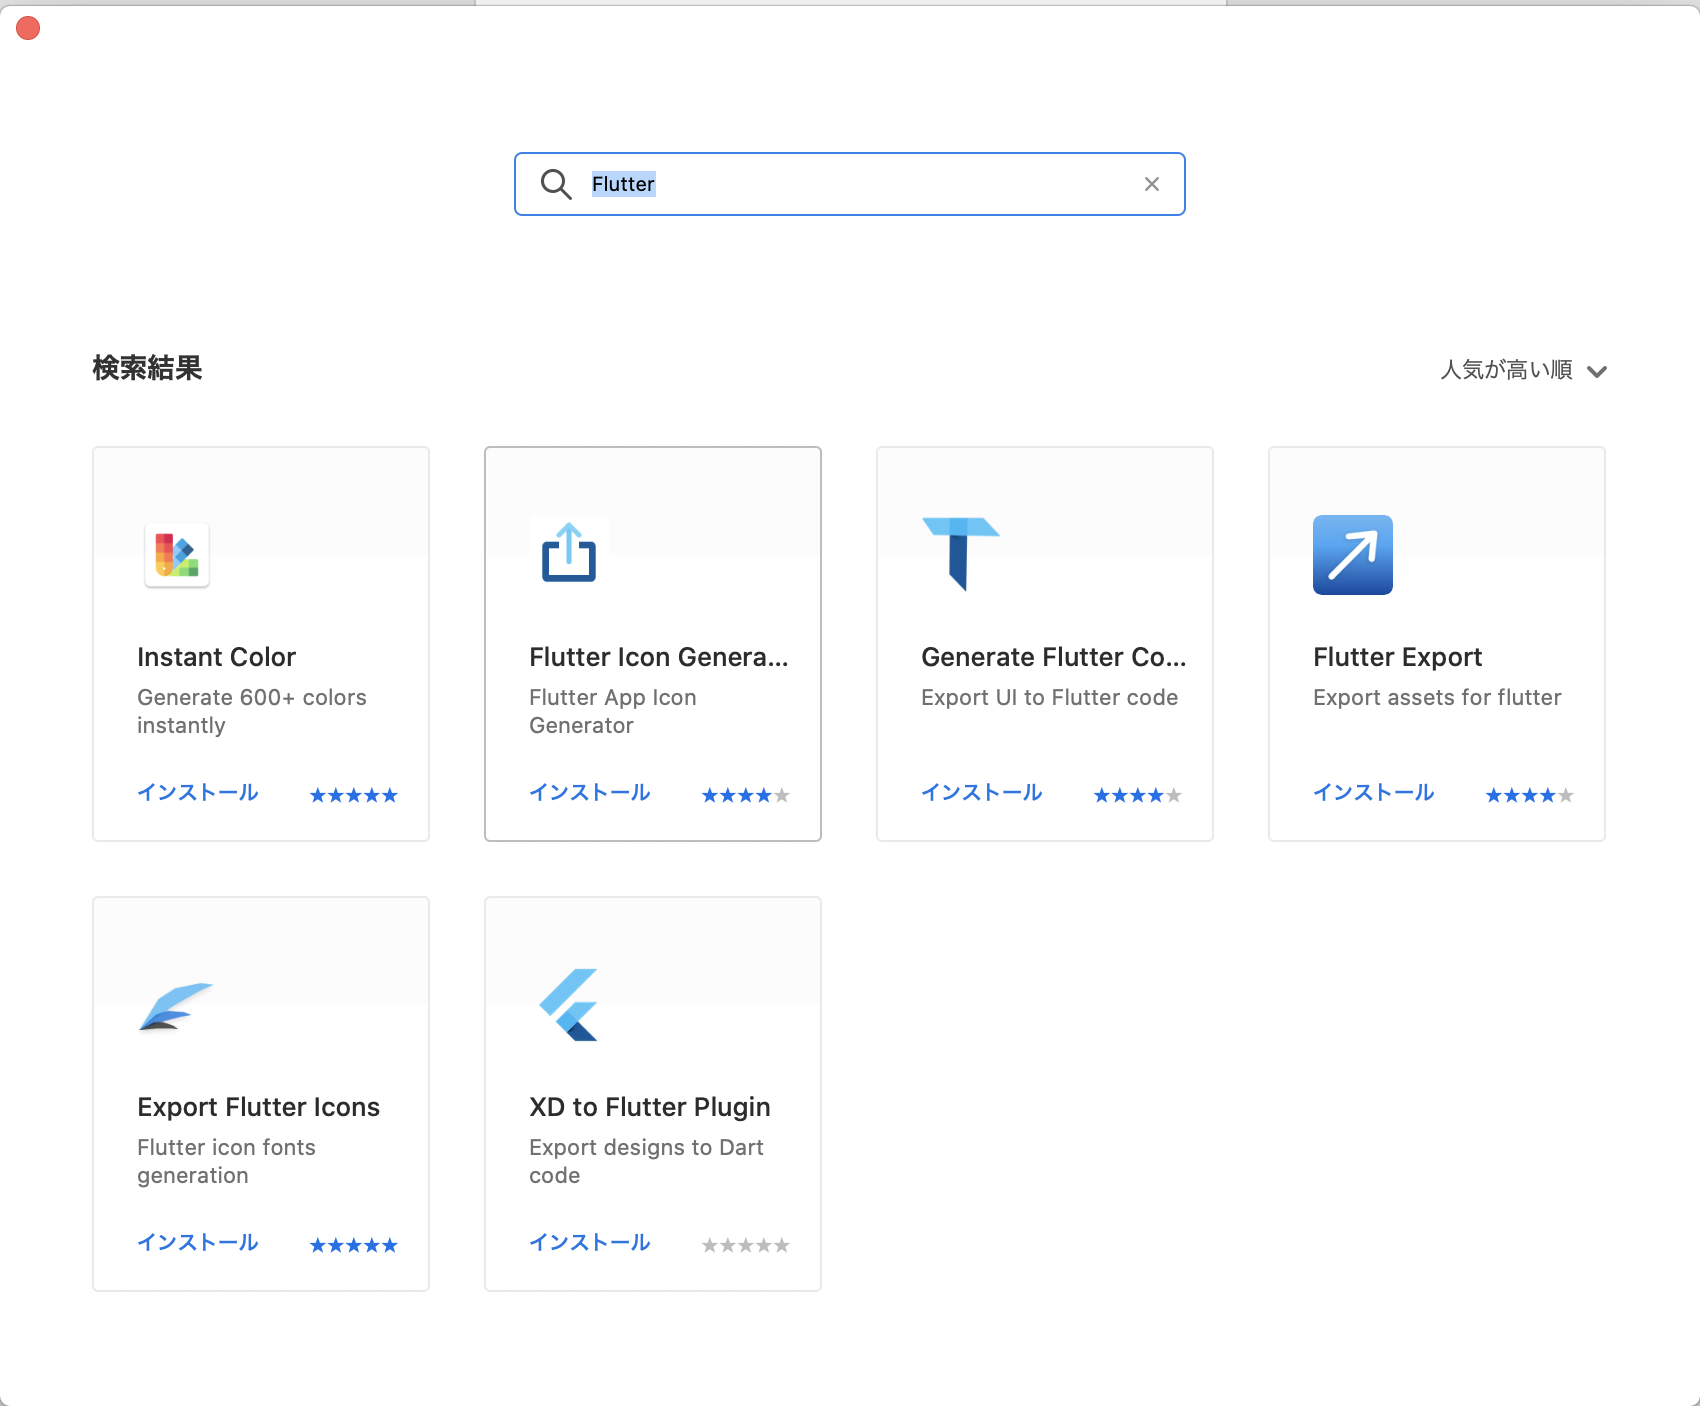This screenshot has width=1700, height=1406.
Task: Click the Flutter Export star rating
Action: 1530,795
